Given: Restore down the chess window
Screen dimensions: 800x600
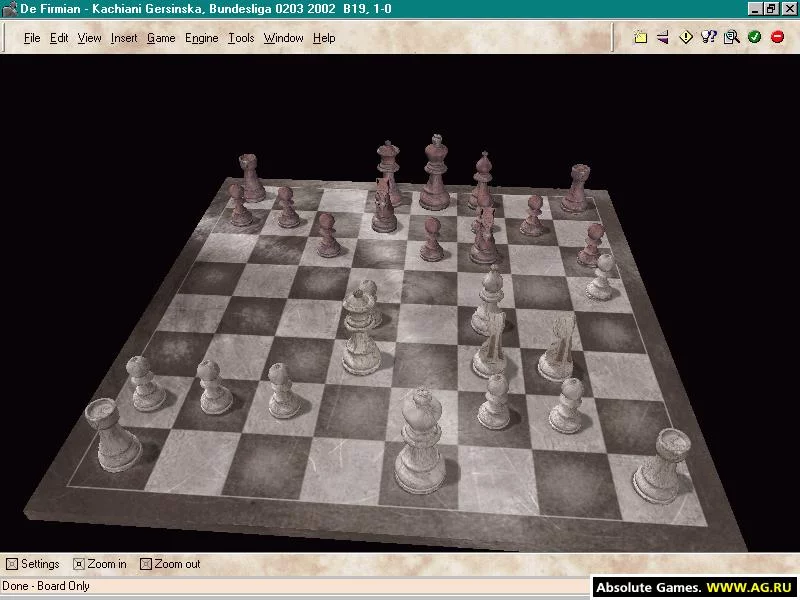Looking at the screenshot, I should point(771,9).
